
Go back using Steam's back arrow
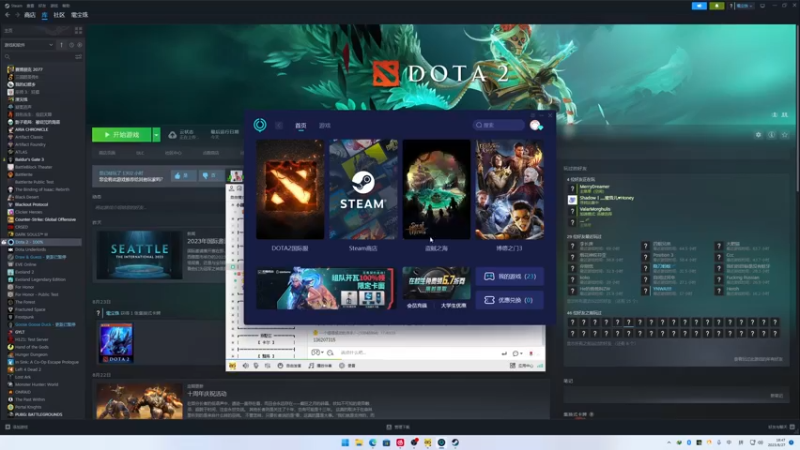point(7,15)
